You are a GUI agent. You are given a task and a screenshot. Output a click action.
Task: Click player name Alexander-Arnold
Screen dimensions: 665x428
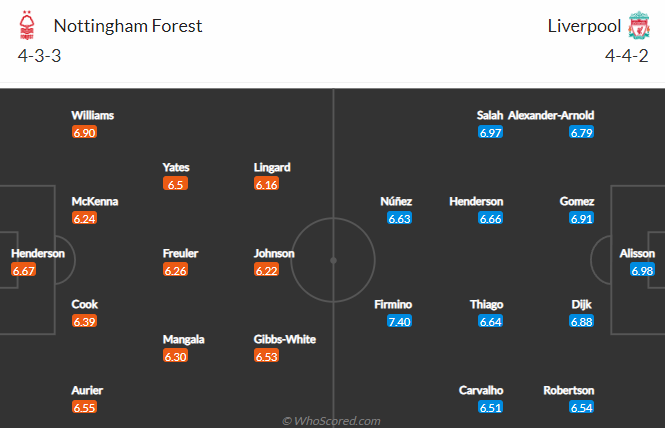click(551, 115)
